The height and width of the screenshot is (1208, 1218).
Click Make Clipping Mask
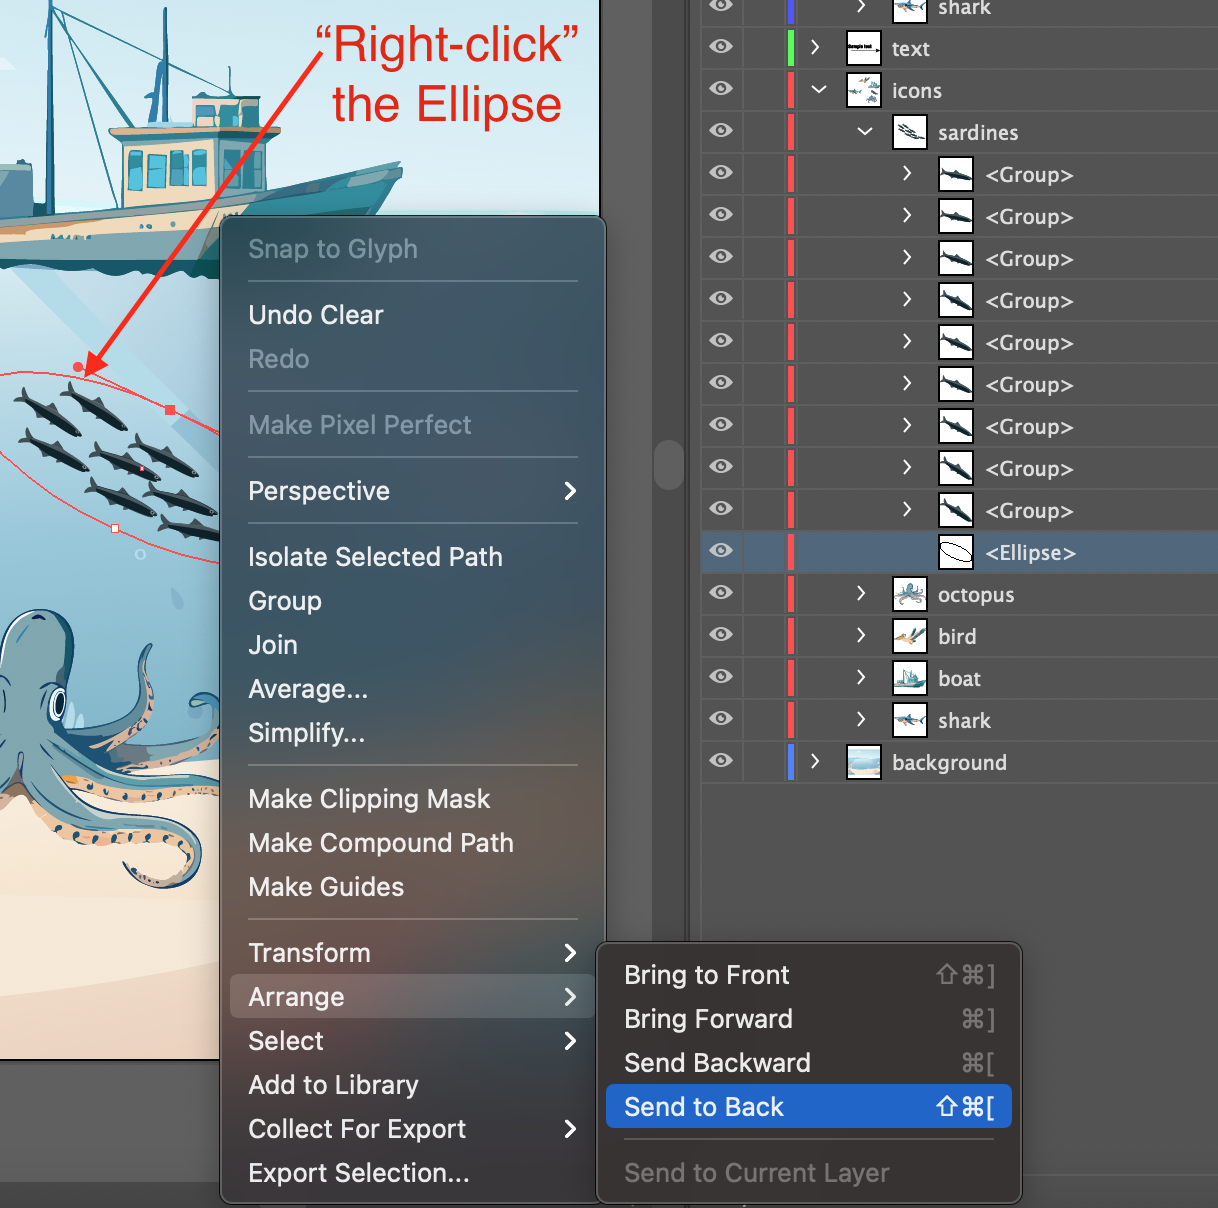[x=369, y=798]
